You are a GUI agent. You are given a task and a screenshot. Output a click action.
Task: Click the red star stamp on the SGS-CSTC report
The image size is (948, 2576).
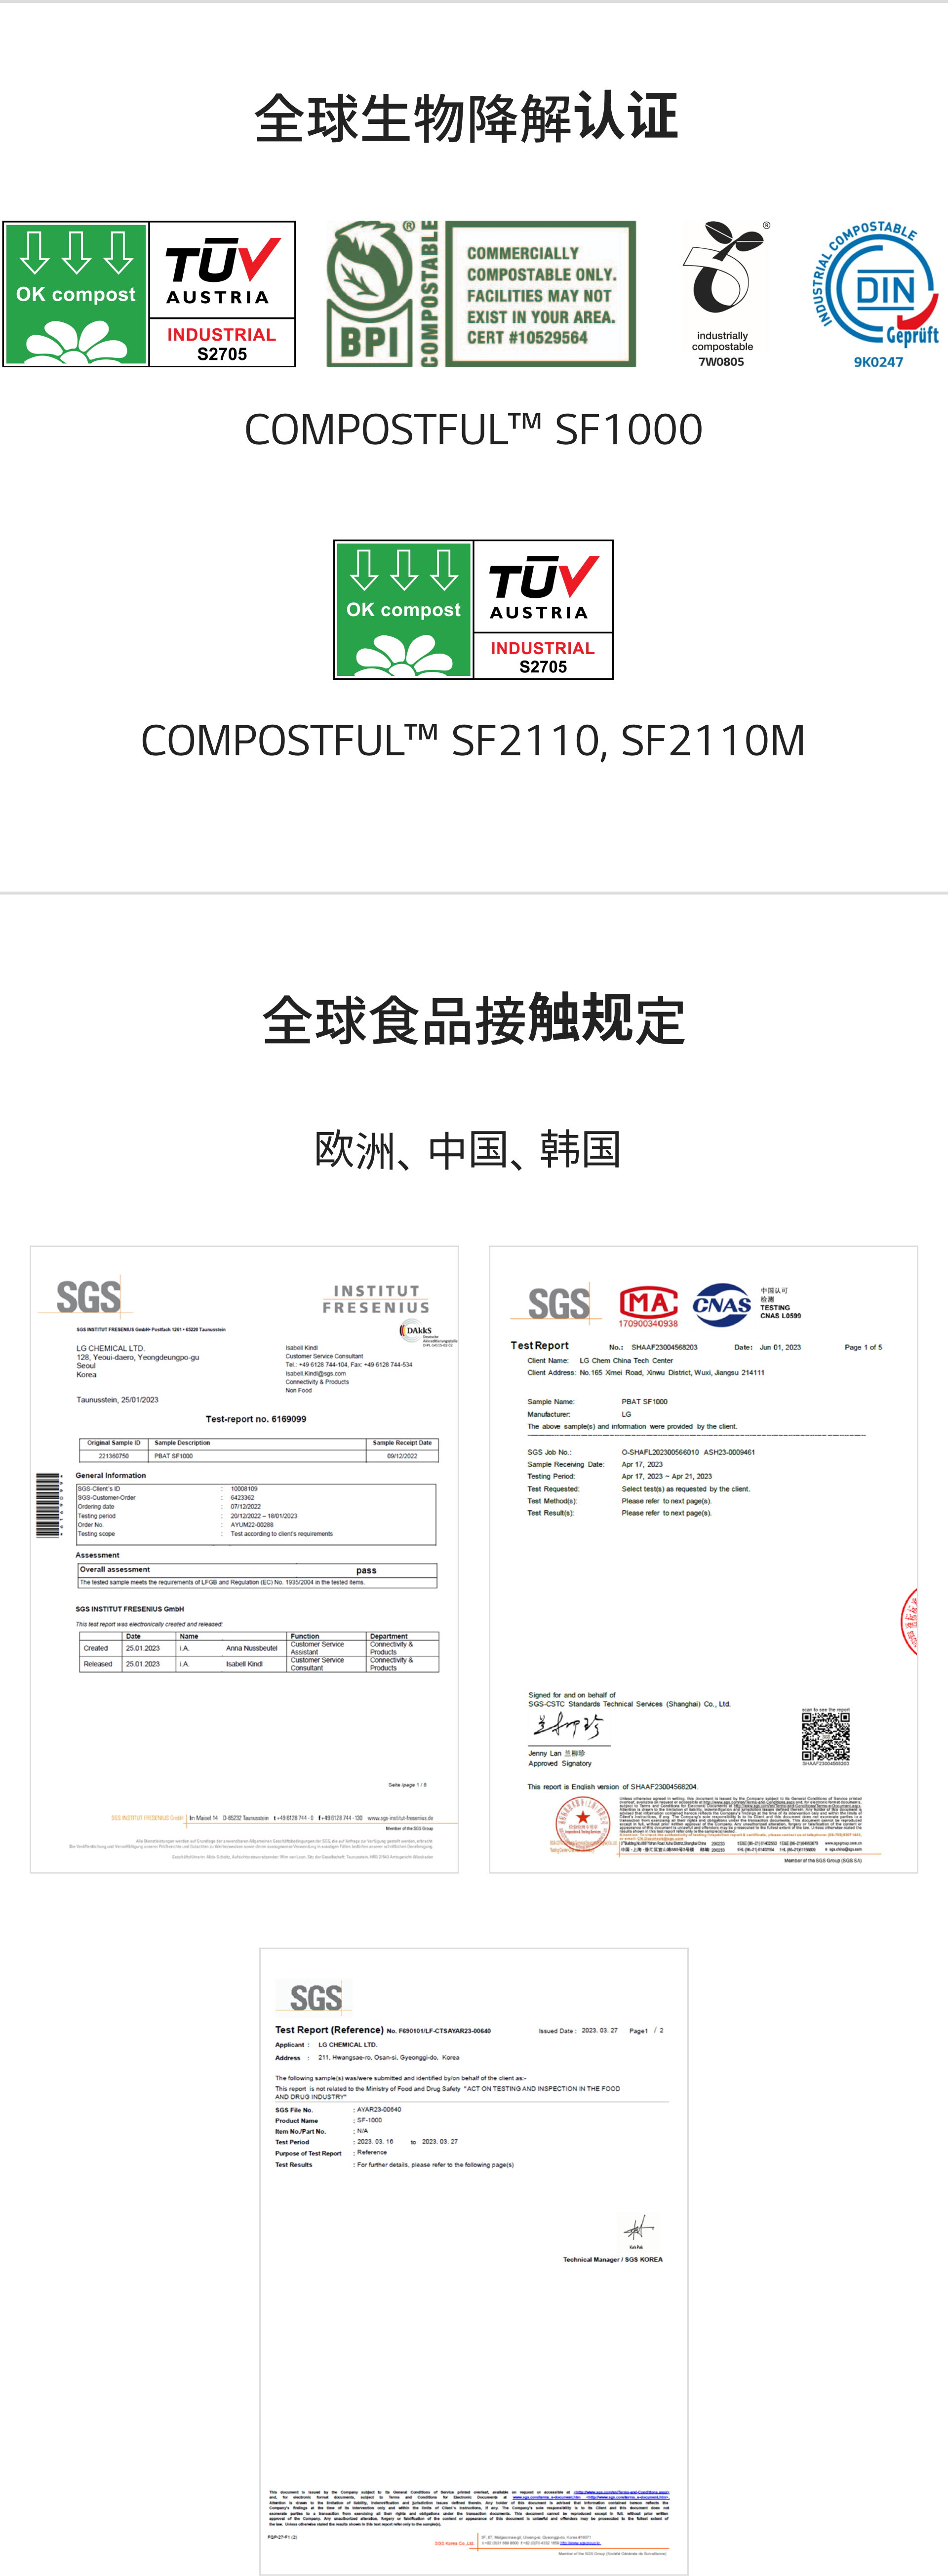pyautogui.click(x=582, y=1824)
